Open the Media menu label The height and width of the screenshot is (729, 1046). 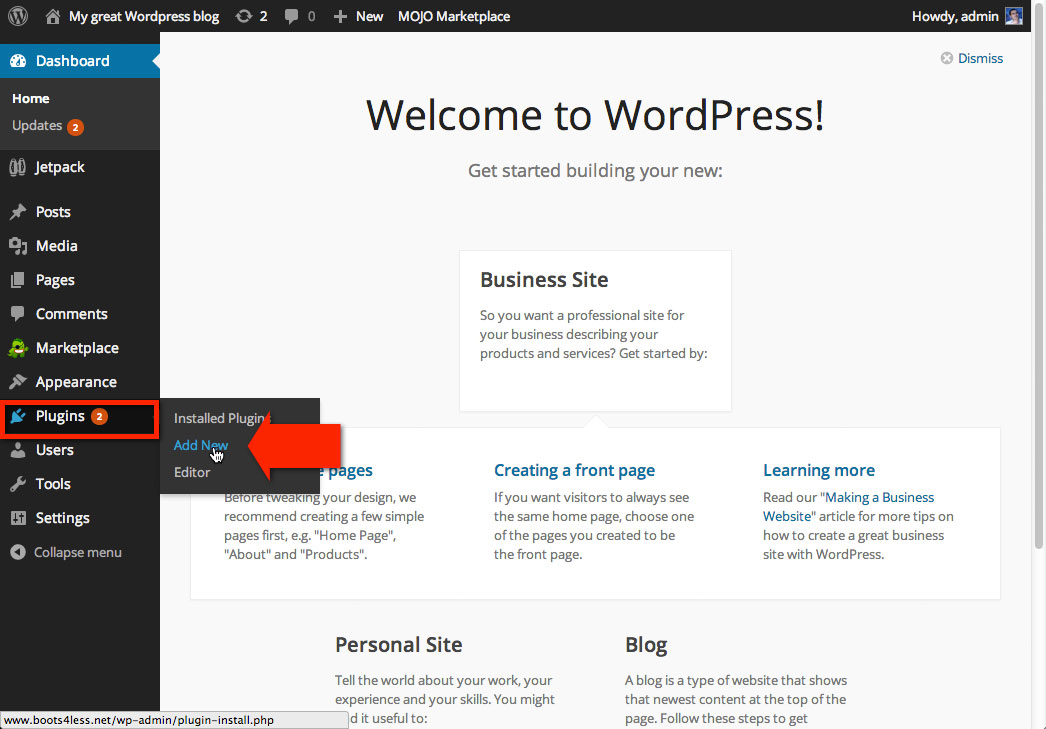coord(57,245)
